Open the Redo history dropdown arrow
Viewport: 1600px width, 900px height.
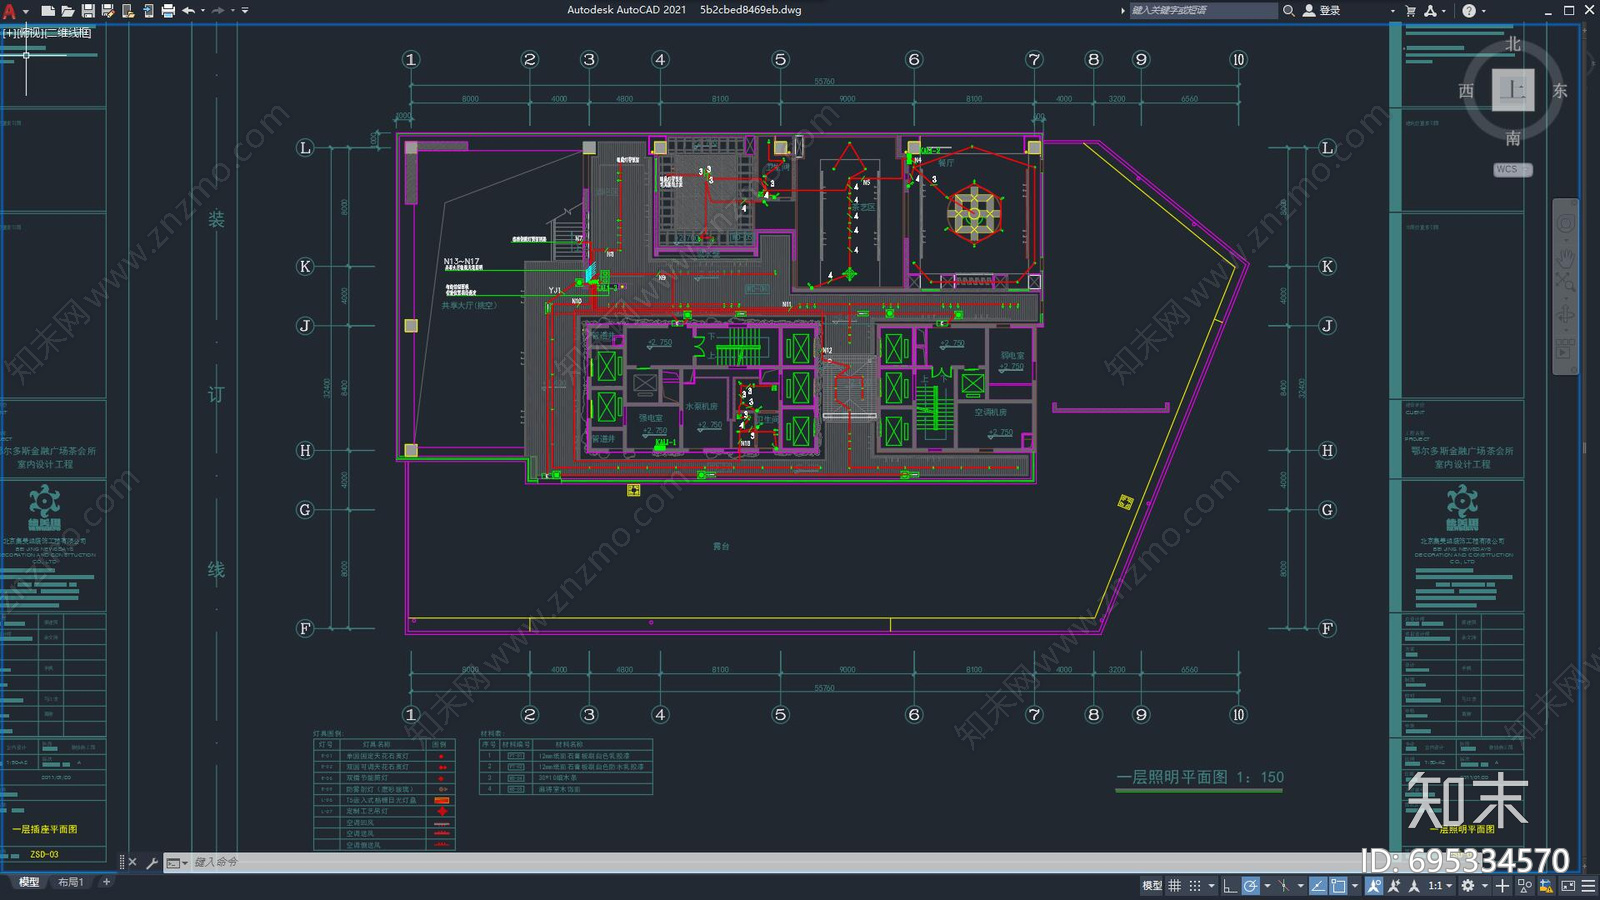coord(233,11)
